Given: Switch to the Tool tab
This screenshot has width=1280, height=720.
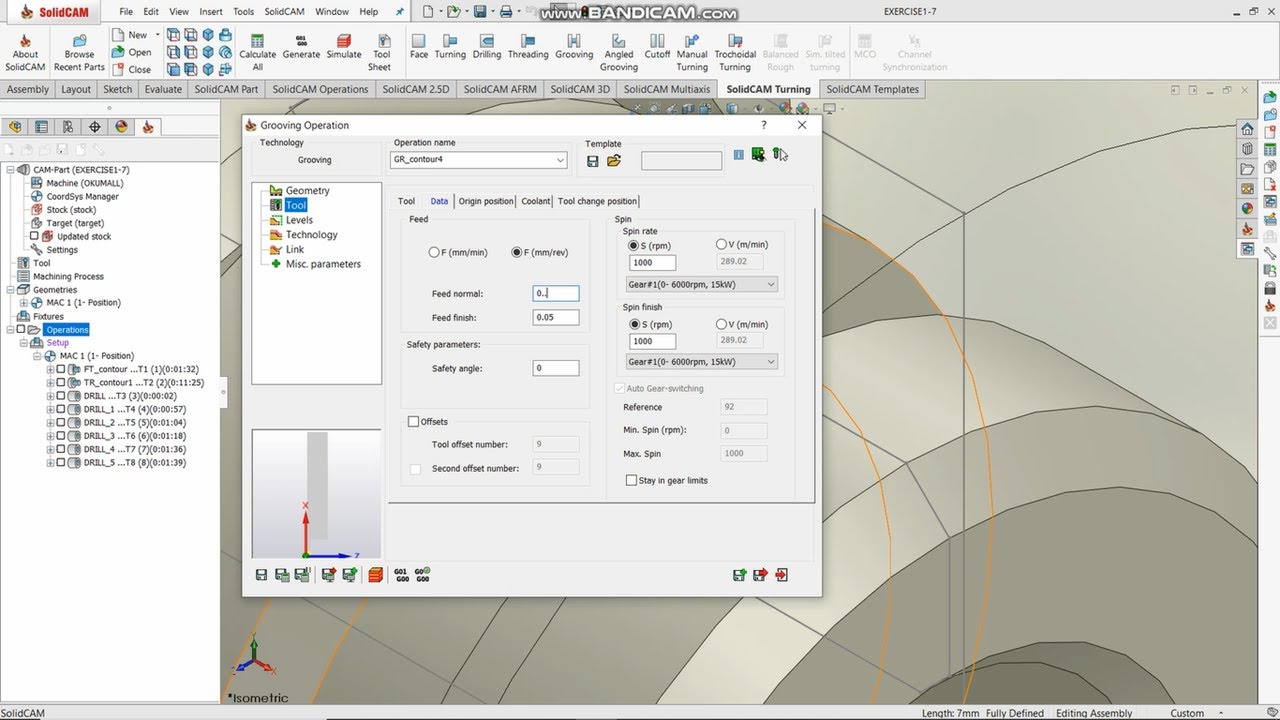Looking at the screenshot, I should [x=406, y=201].
